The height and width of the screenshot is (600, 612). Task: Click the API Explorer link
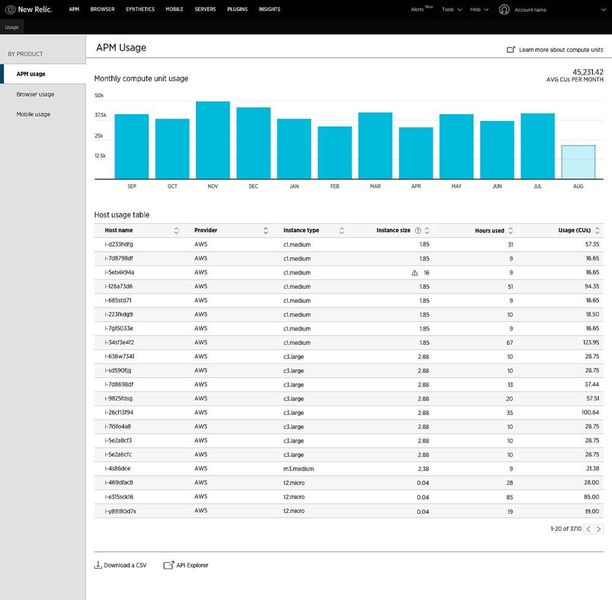click(x=192, y=565)
